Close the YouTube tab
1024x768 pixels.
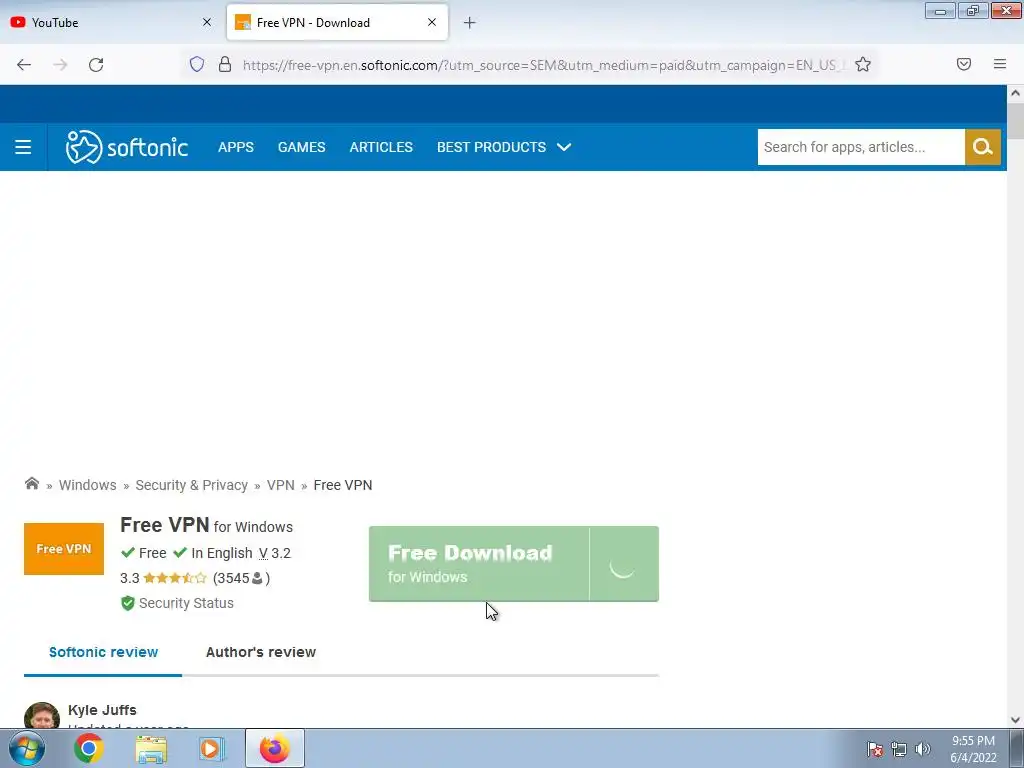206,22
